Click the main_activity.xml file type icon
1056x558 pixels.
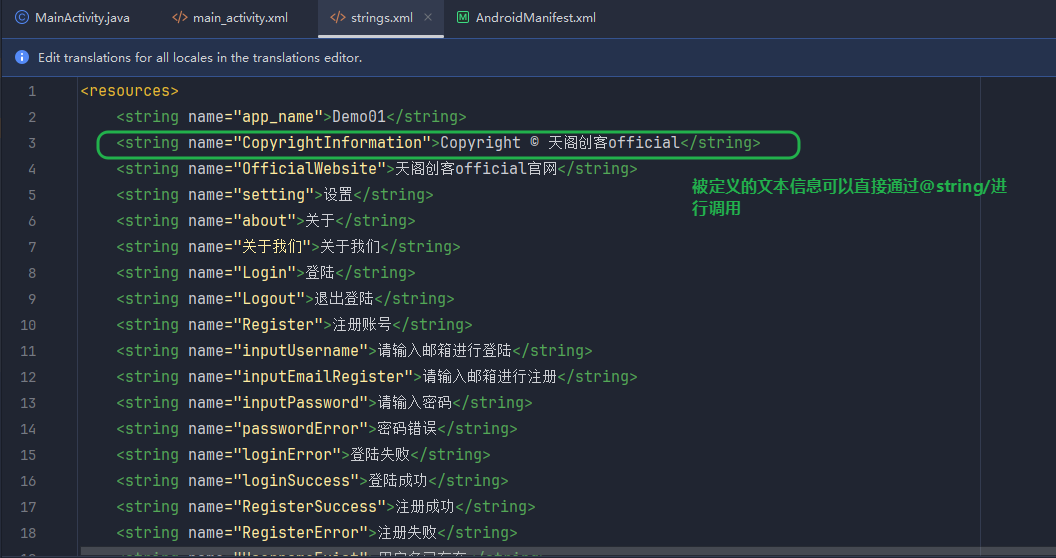179,18
